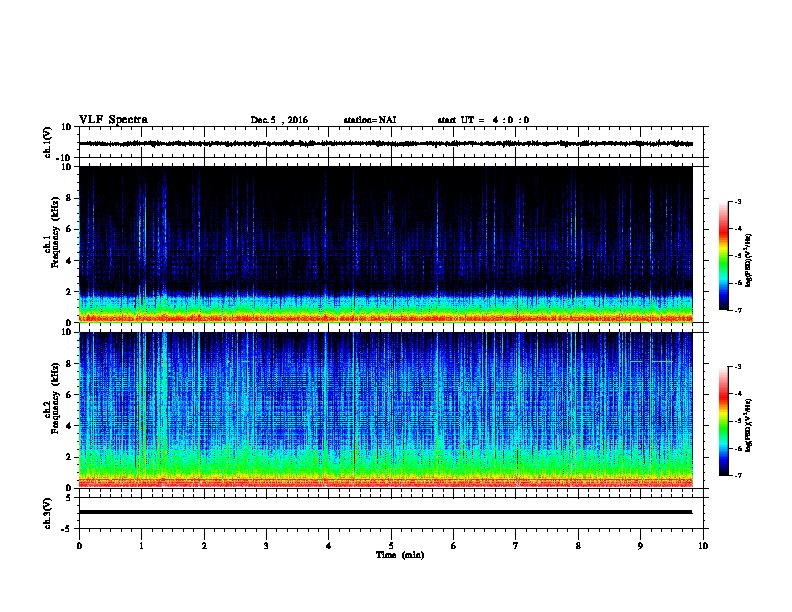This screenshot has height=612, width=792.
Task: Click time axis tick label "4"
Action: [x=329, y=546]
